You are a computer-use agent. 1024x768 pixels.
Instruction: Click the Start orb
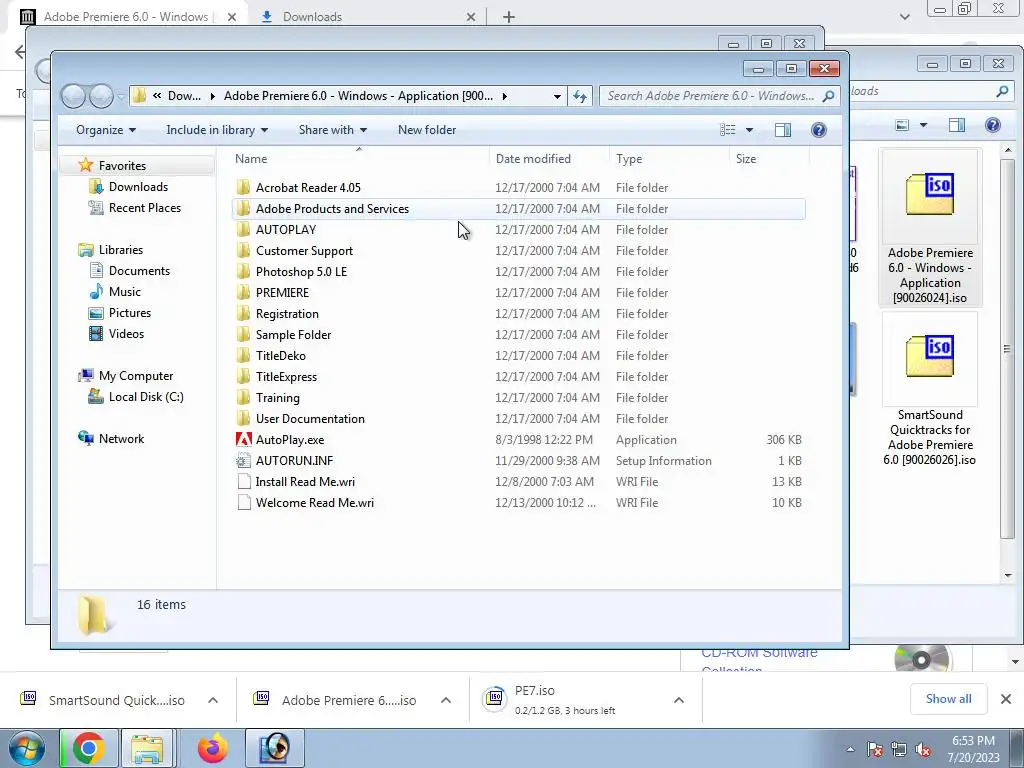click(26, 748)
